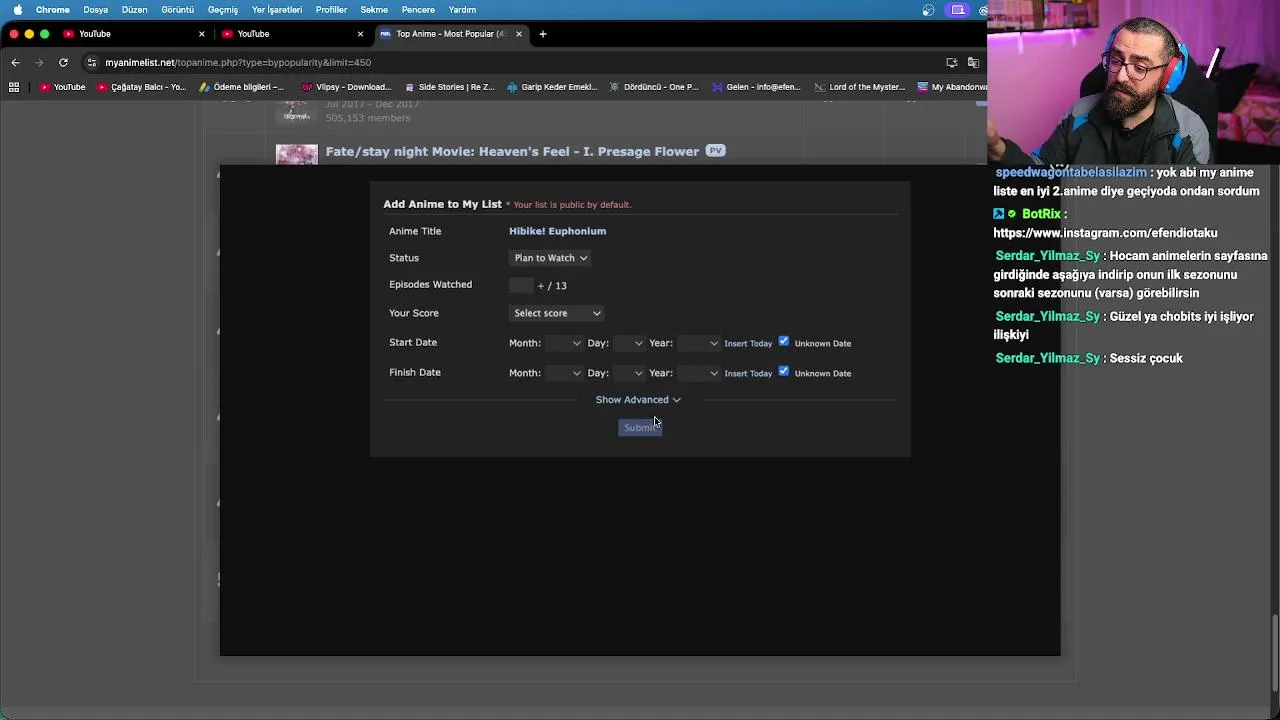Click the install app icon in address bar
This screenshot has width=1280, height=720.
pyautogui.click(x=951, y=62)
